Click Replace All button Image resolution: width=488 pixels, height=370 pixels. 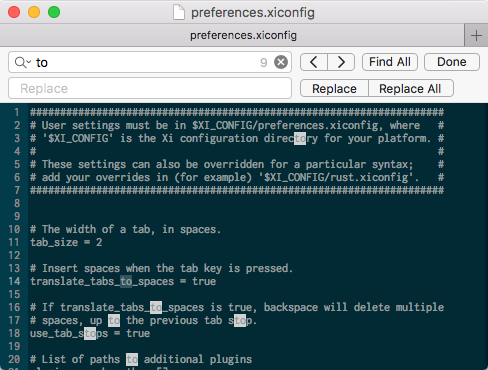pos(410,88)
